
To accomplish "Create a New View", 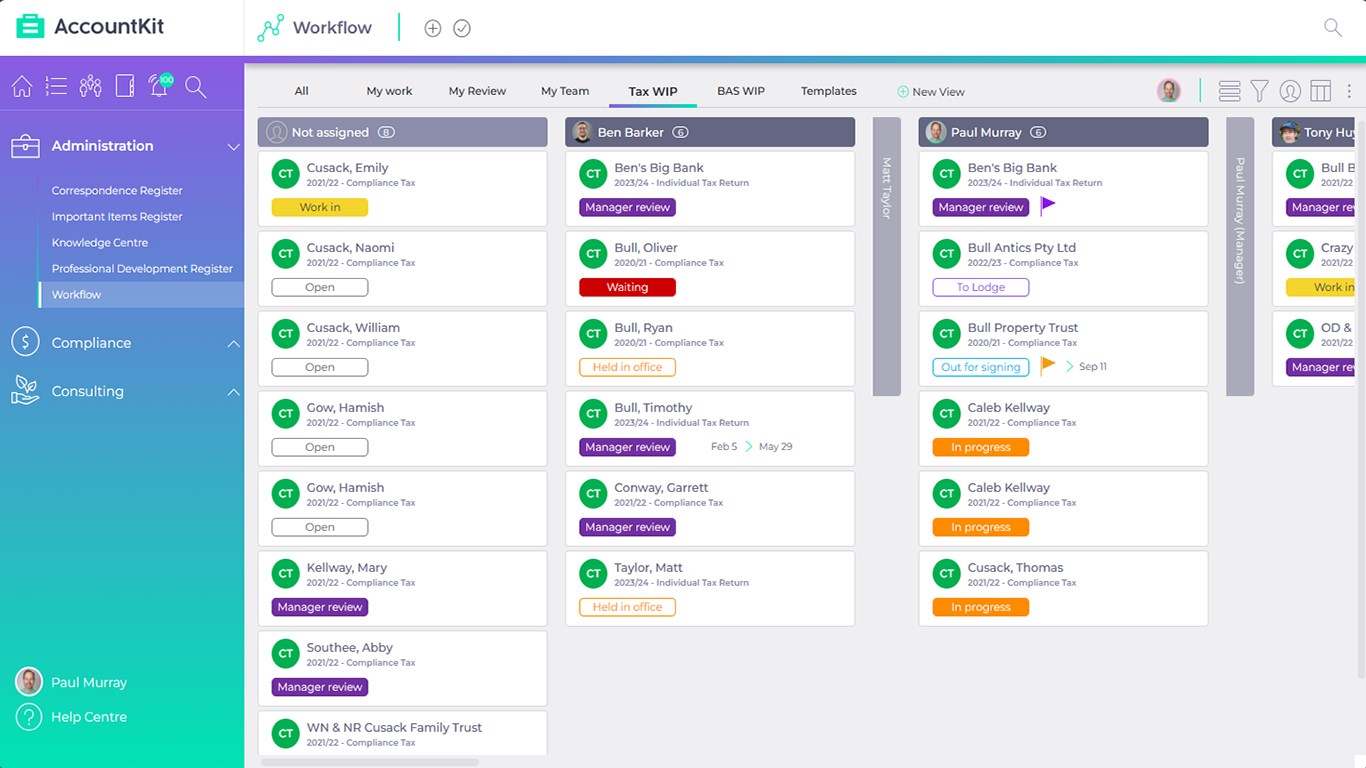I will click(931, 92).
